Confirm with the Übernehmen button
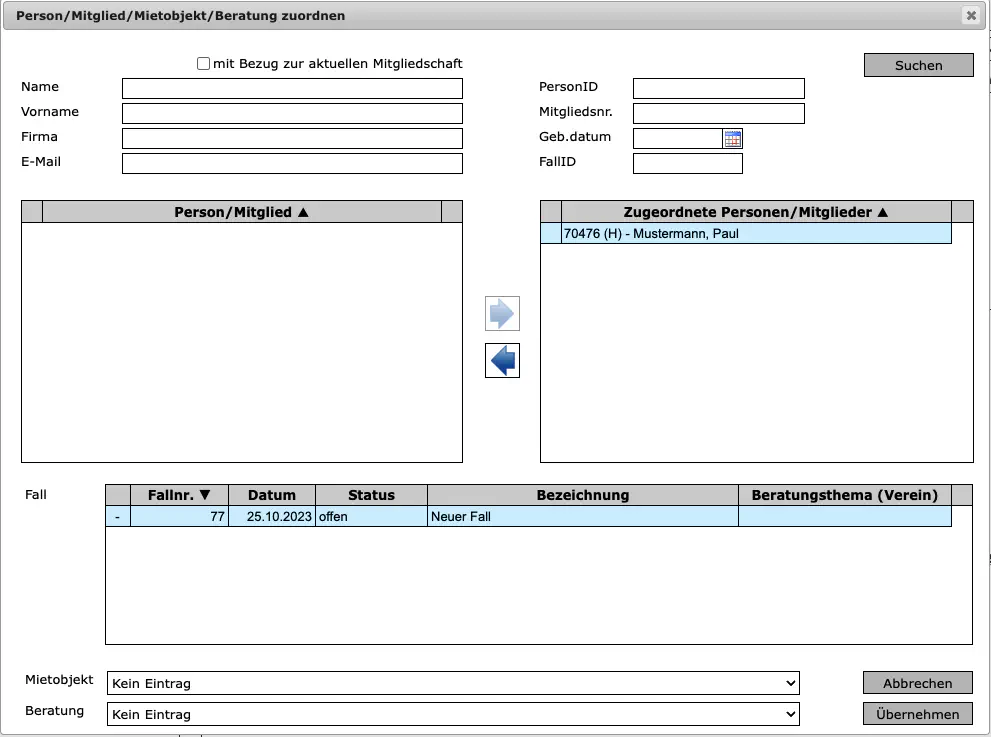The height and width of the screenshot is (737, 991). [917, 714]
